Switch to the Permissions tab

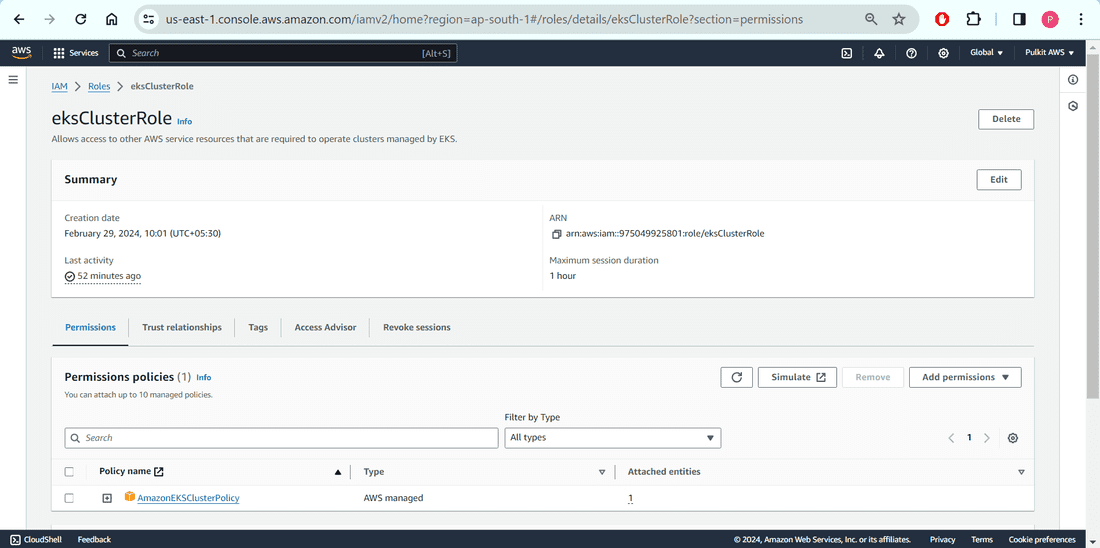coord(90,327)
